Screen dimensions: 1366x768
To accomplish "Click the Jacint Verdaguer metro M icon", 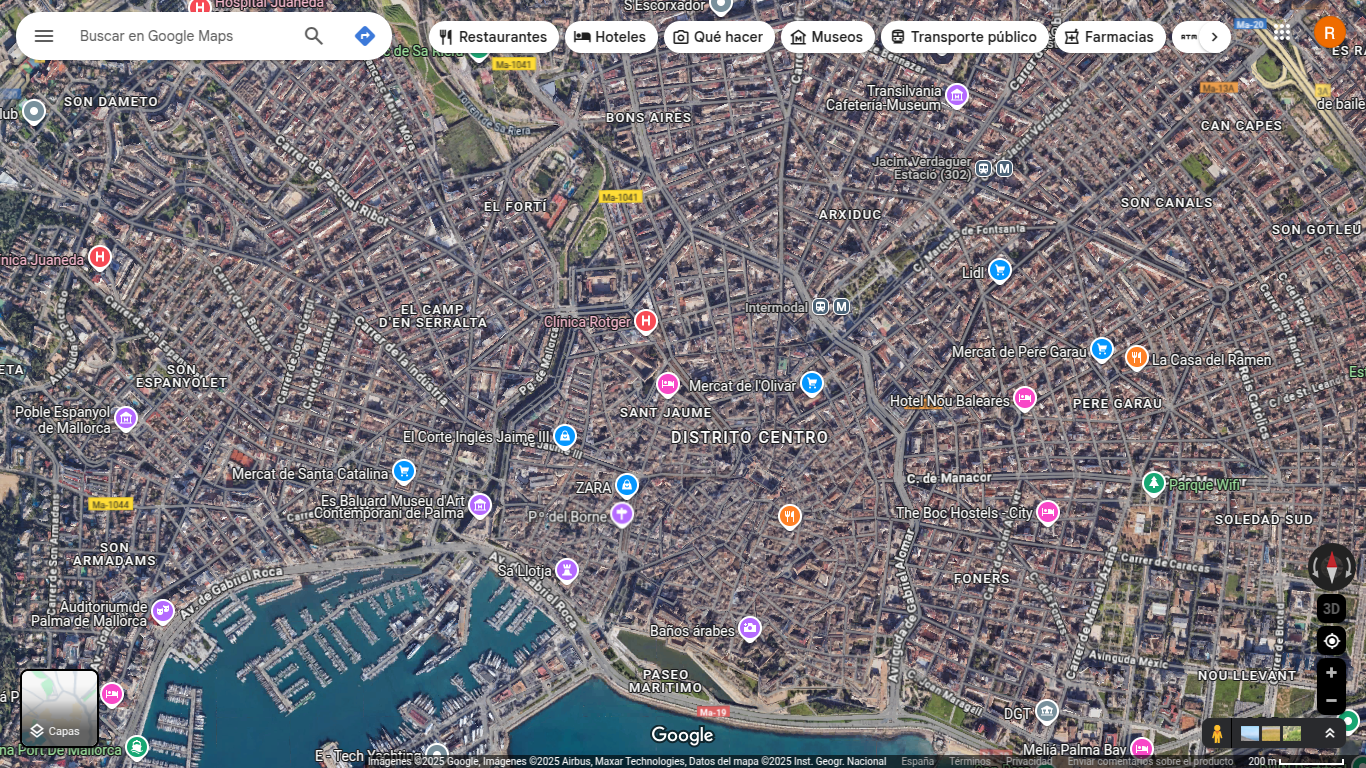I will [1005, 169].
